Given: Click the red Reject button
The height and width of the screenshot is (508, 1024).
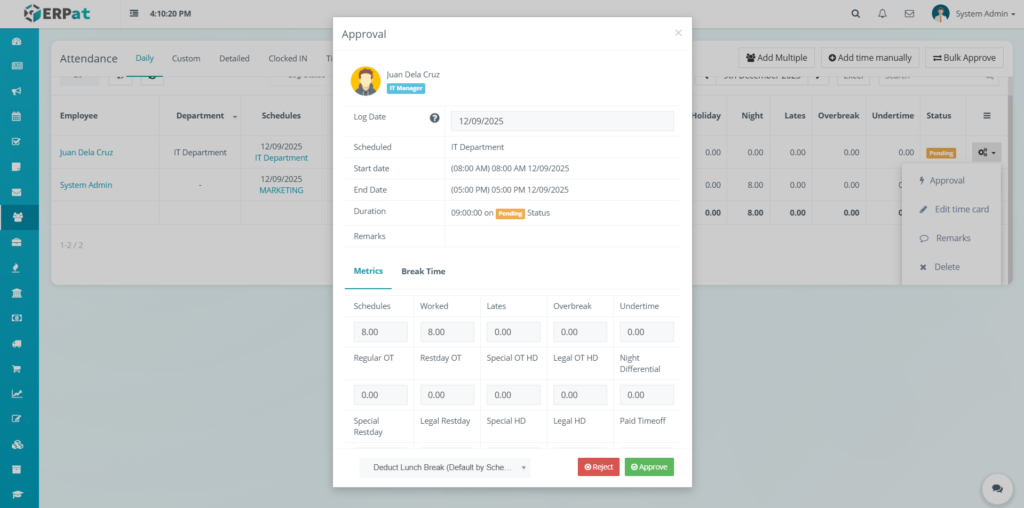Looking at the screenshot, I should (598, 467).
